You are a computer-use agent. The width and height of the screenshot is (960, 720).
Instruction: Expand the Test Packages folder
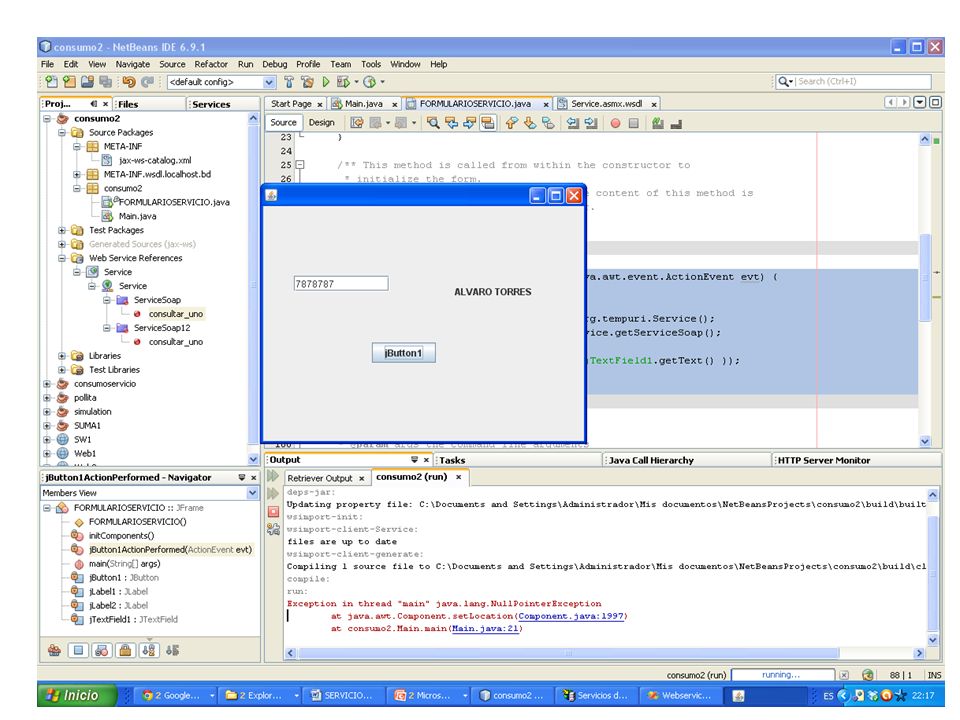62,230
